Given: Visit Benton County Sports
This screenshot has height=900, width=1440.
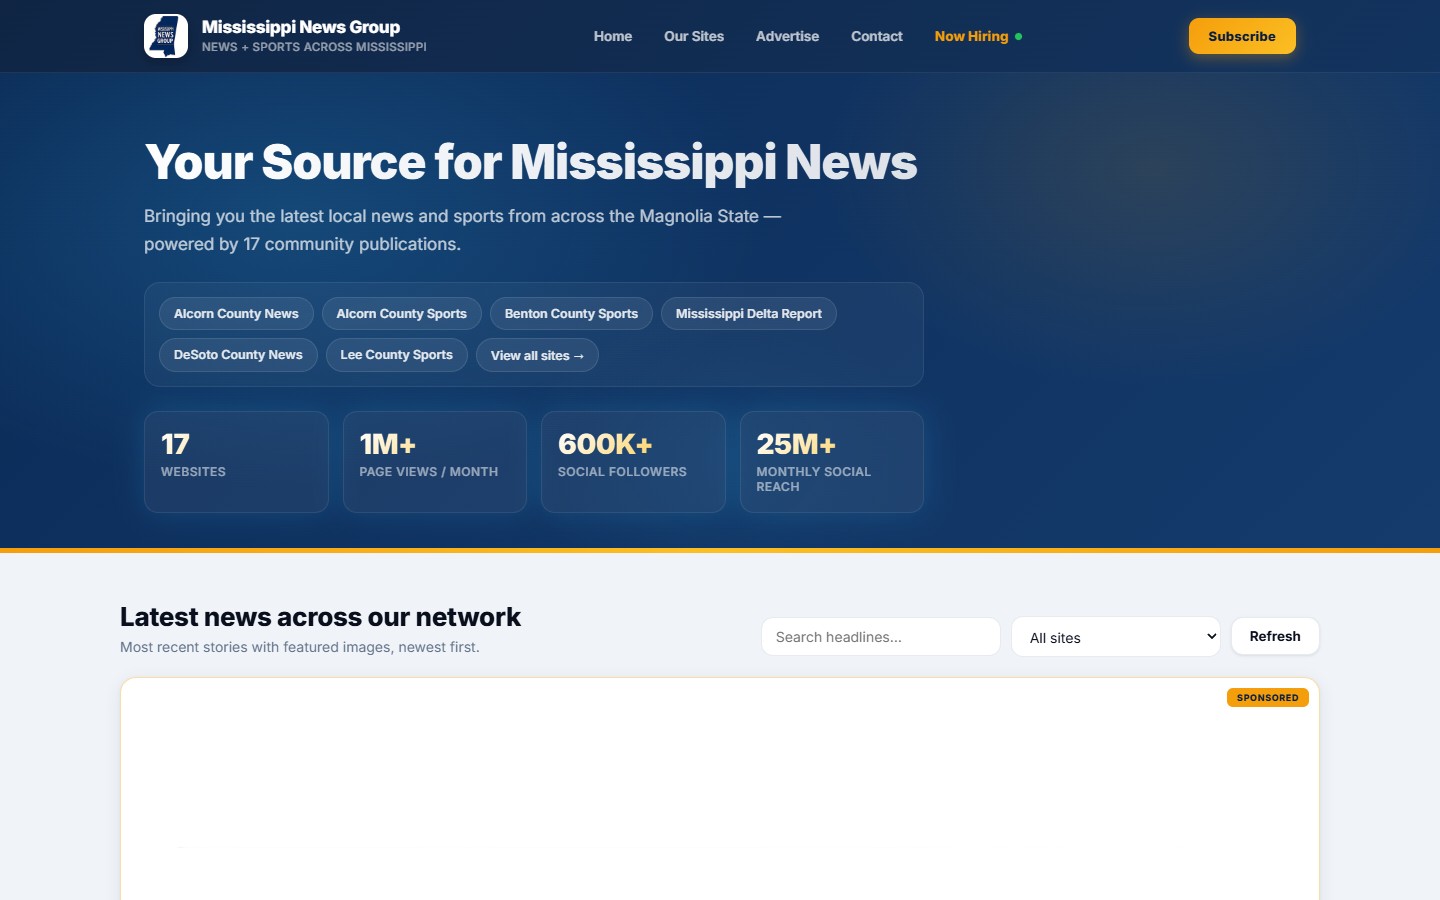Looking at the screenshot, I should (571, 313).
